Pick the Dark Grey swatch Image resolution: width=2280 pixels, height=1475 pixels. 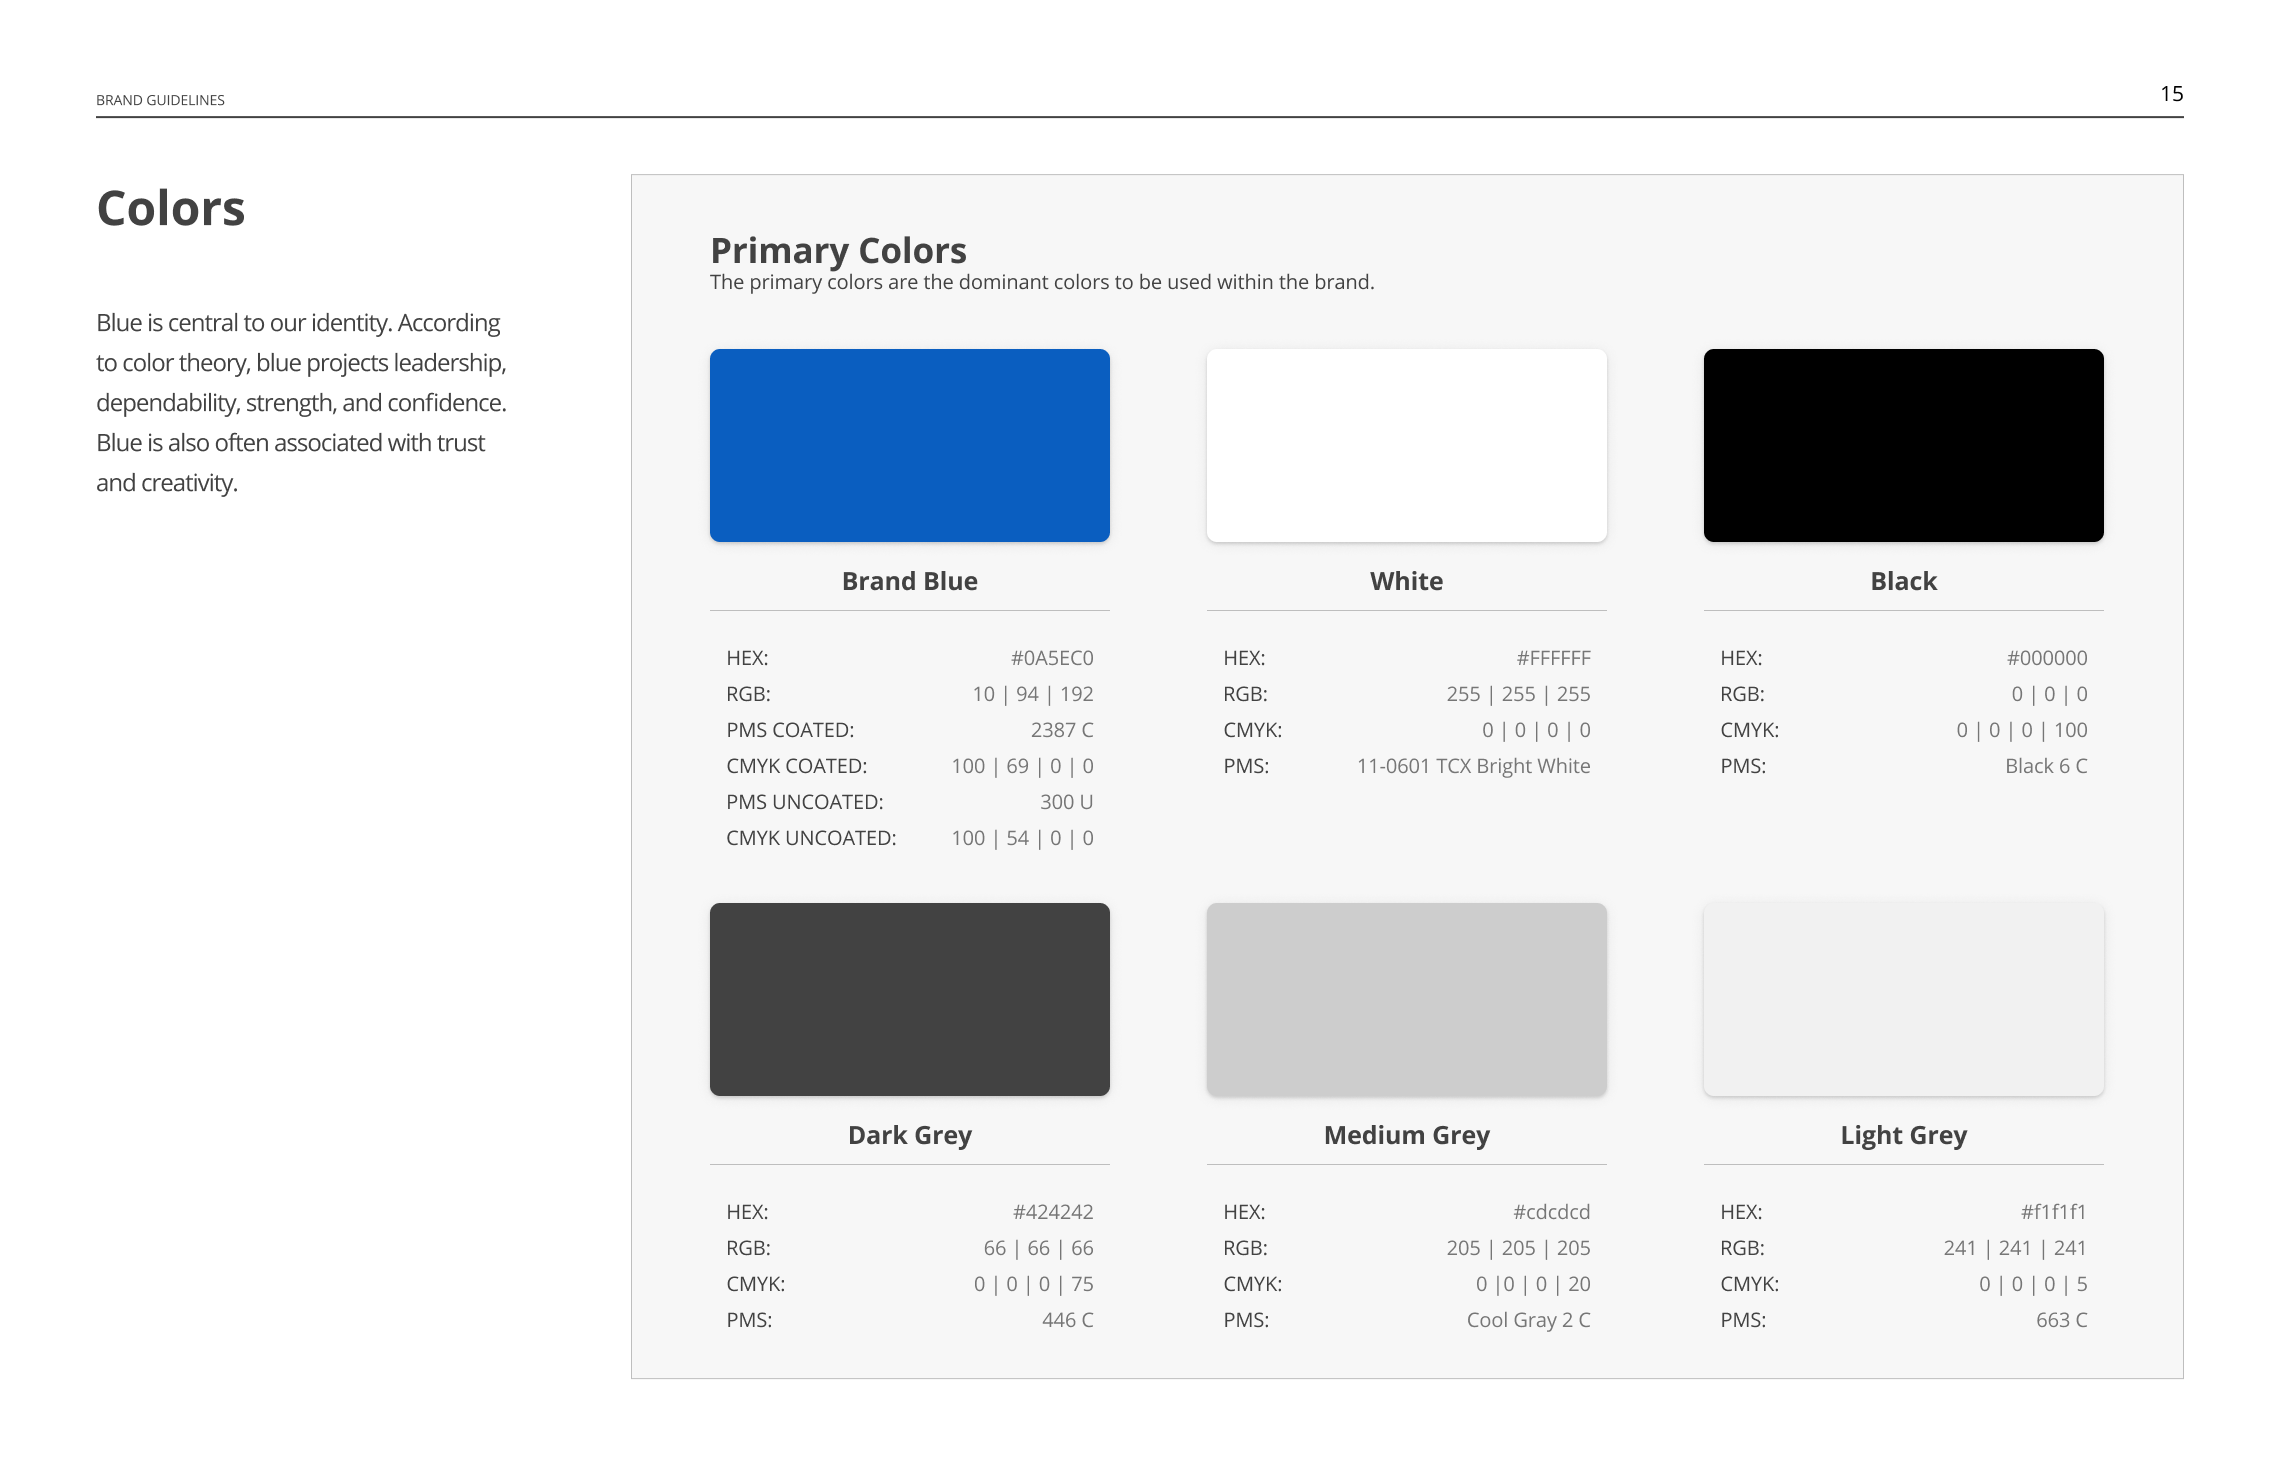[909, 999]
